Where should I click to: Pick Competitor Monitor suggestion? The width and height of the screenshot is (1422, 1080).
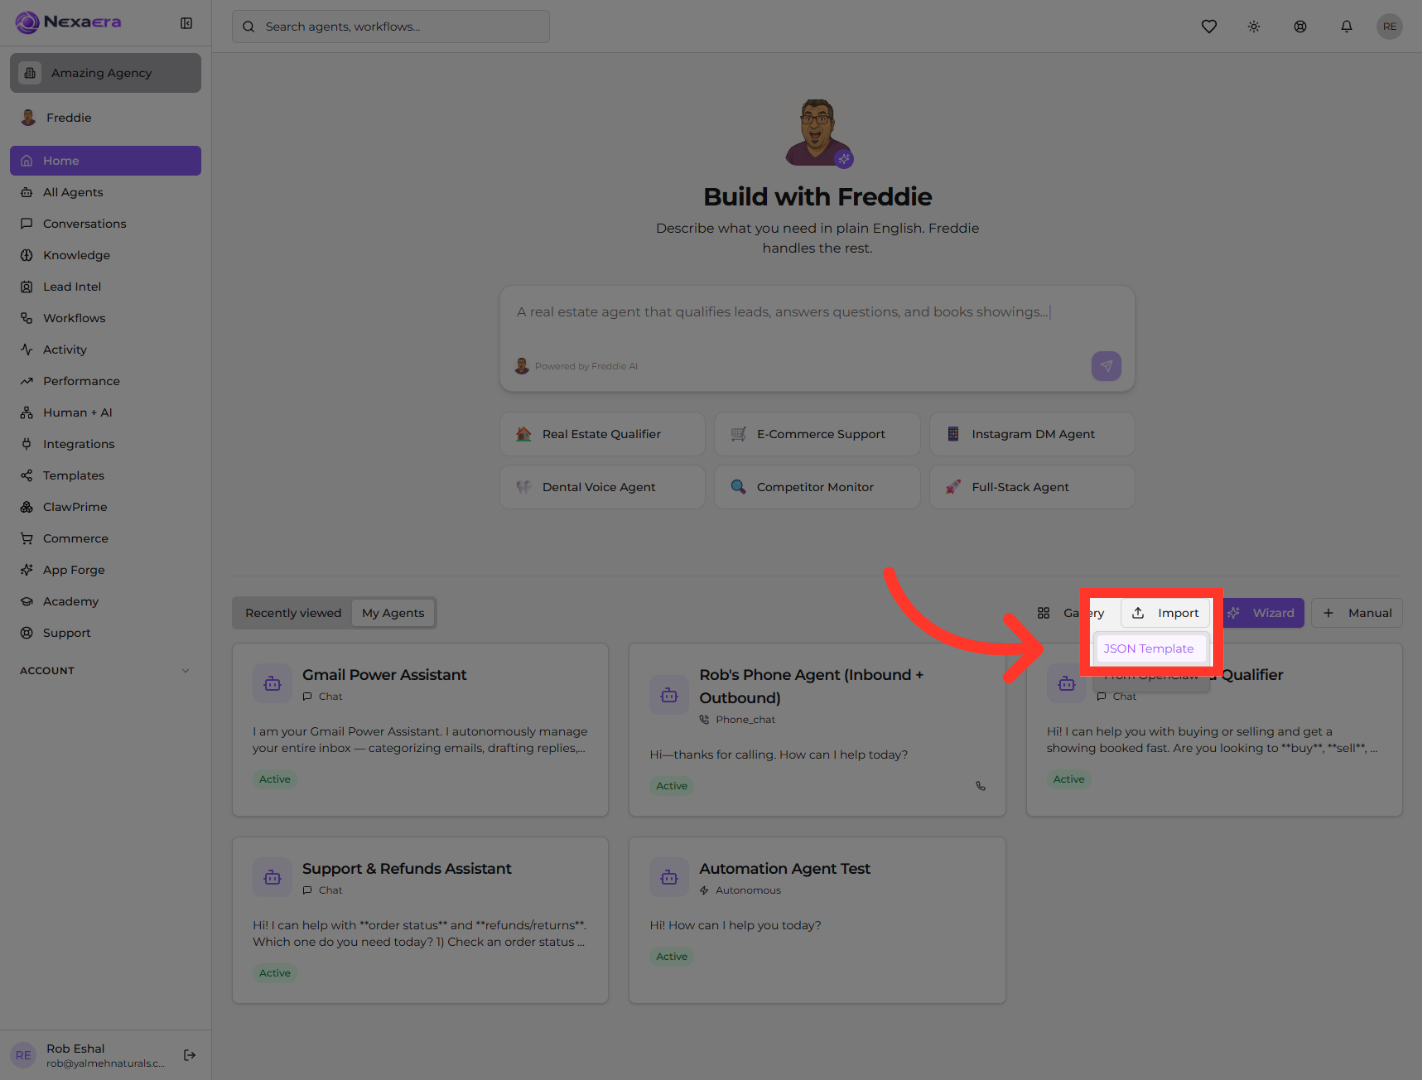pyautogui.click(x=817, y=487)
